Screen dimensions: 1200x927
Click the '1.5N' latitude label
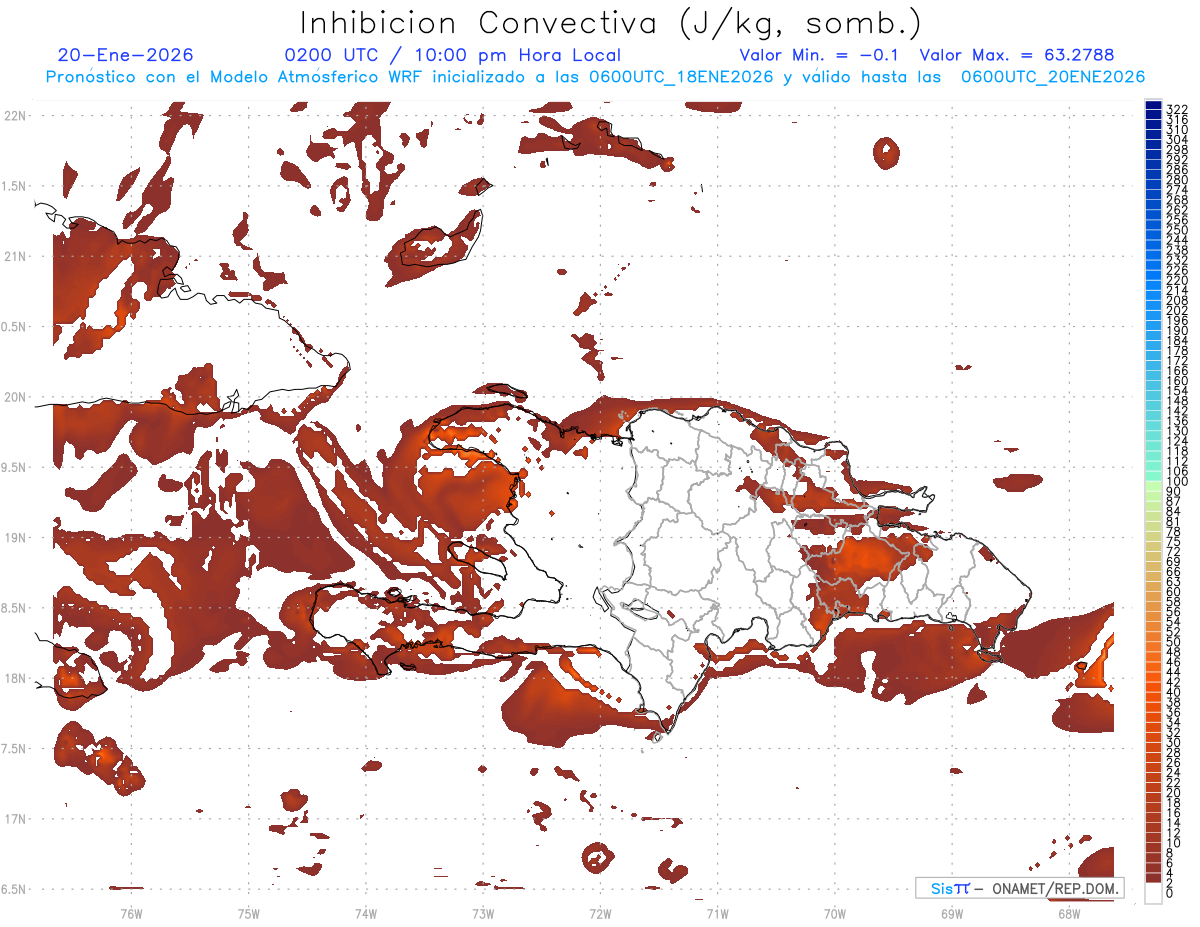point(15,186)
